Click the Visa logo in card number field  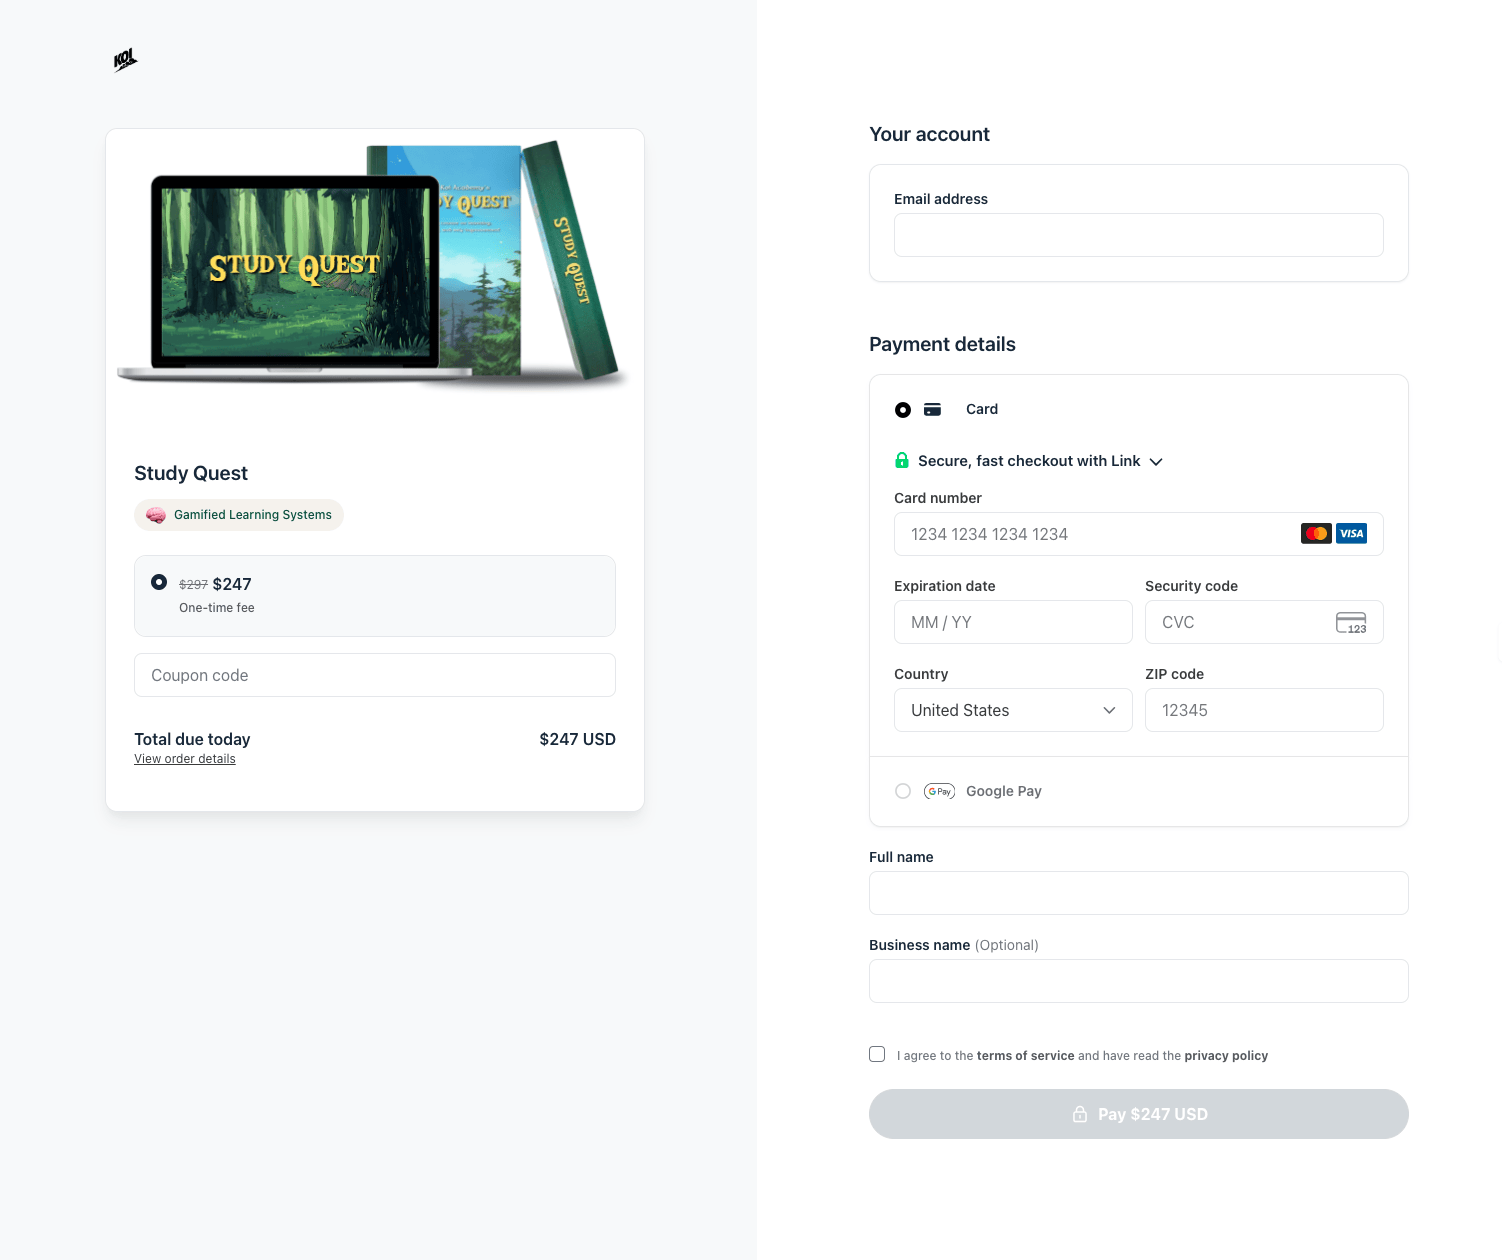(x=1351, y=534)
